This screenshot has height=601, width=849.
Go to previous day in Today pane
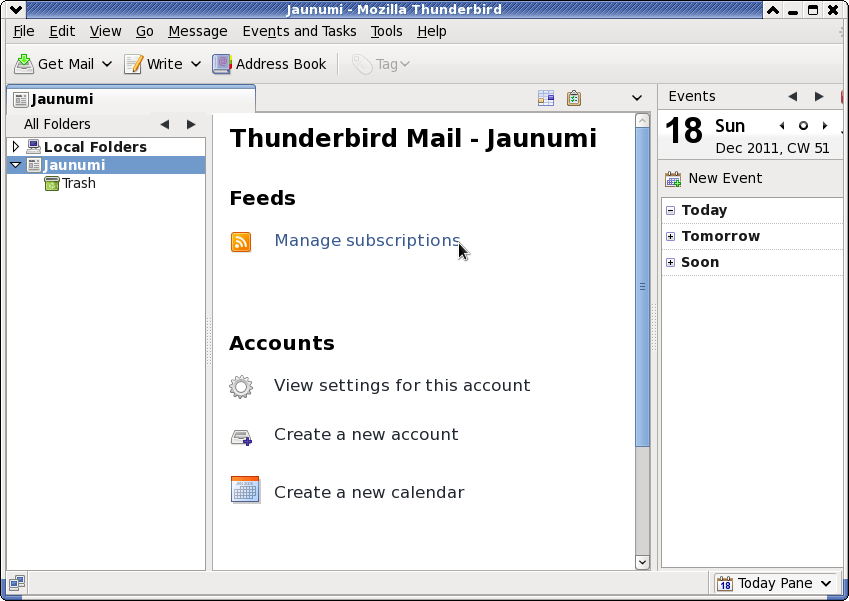(782, 126)
